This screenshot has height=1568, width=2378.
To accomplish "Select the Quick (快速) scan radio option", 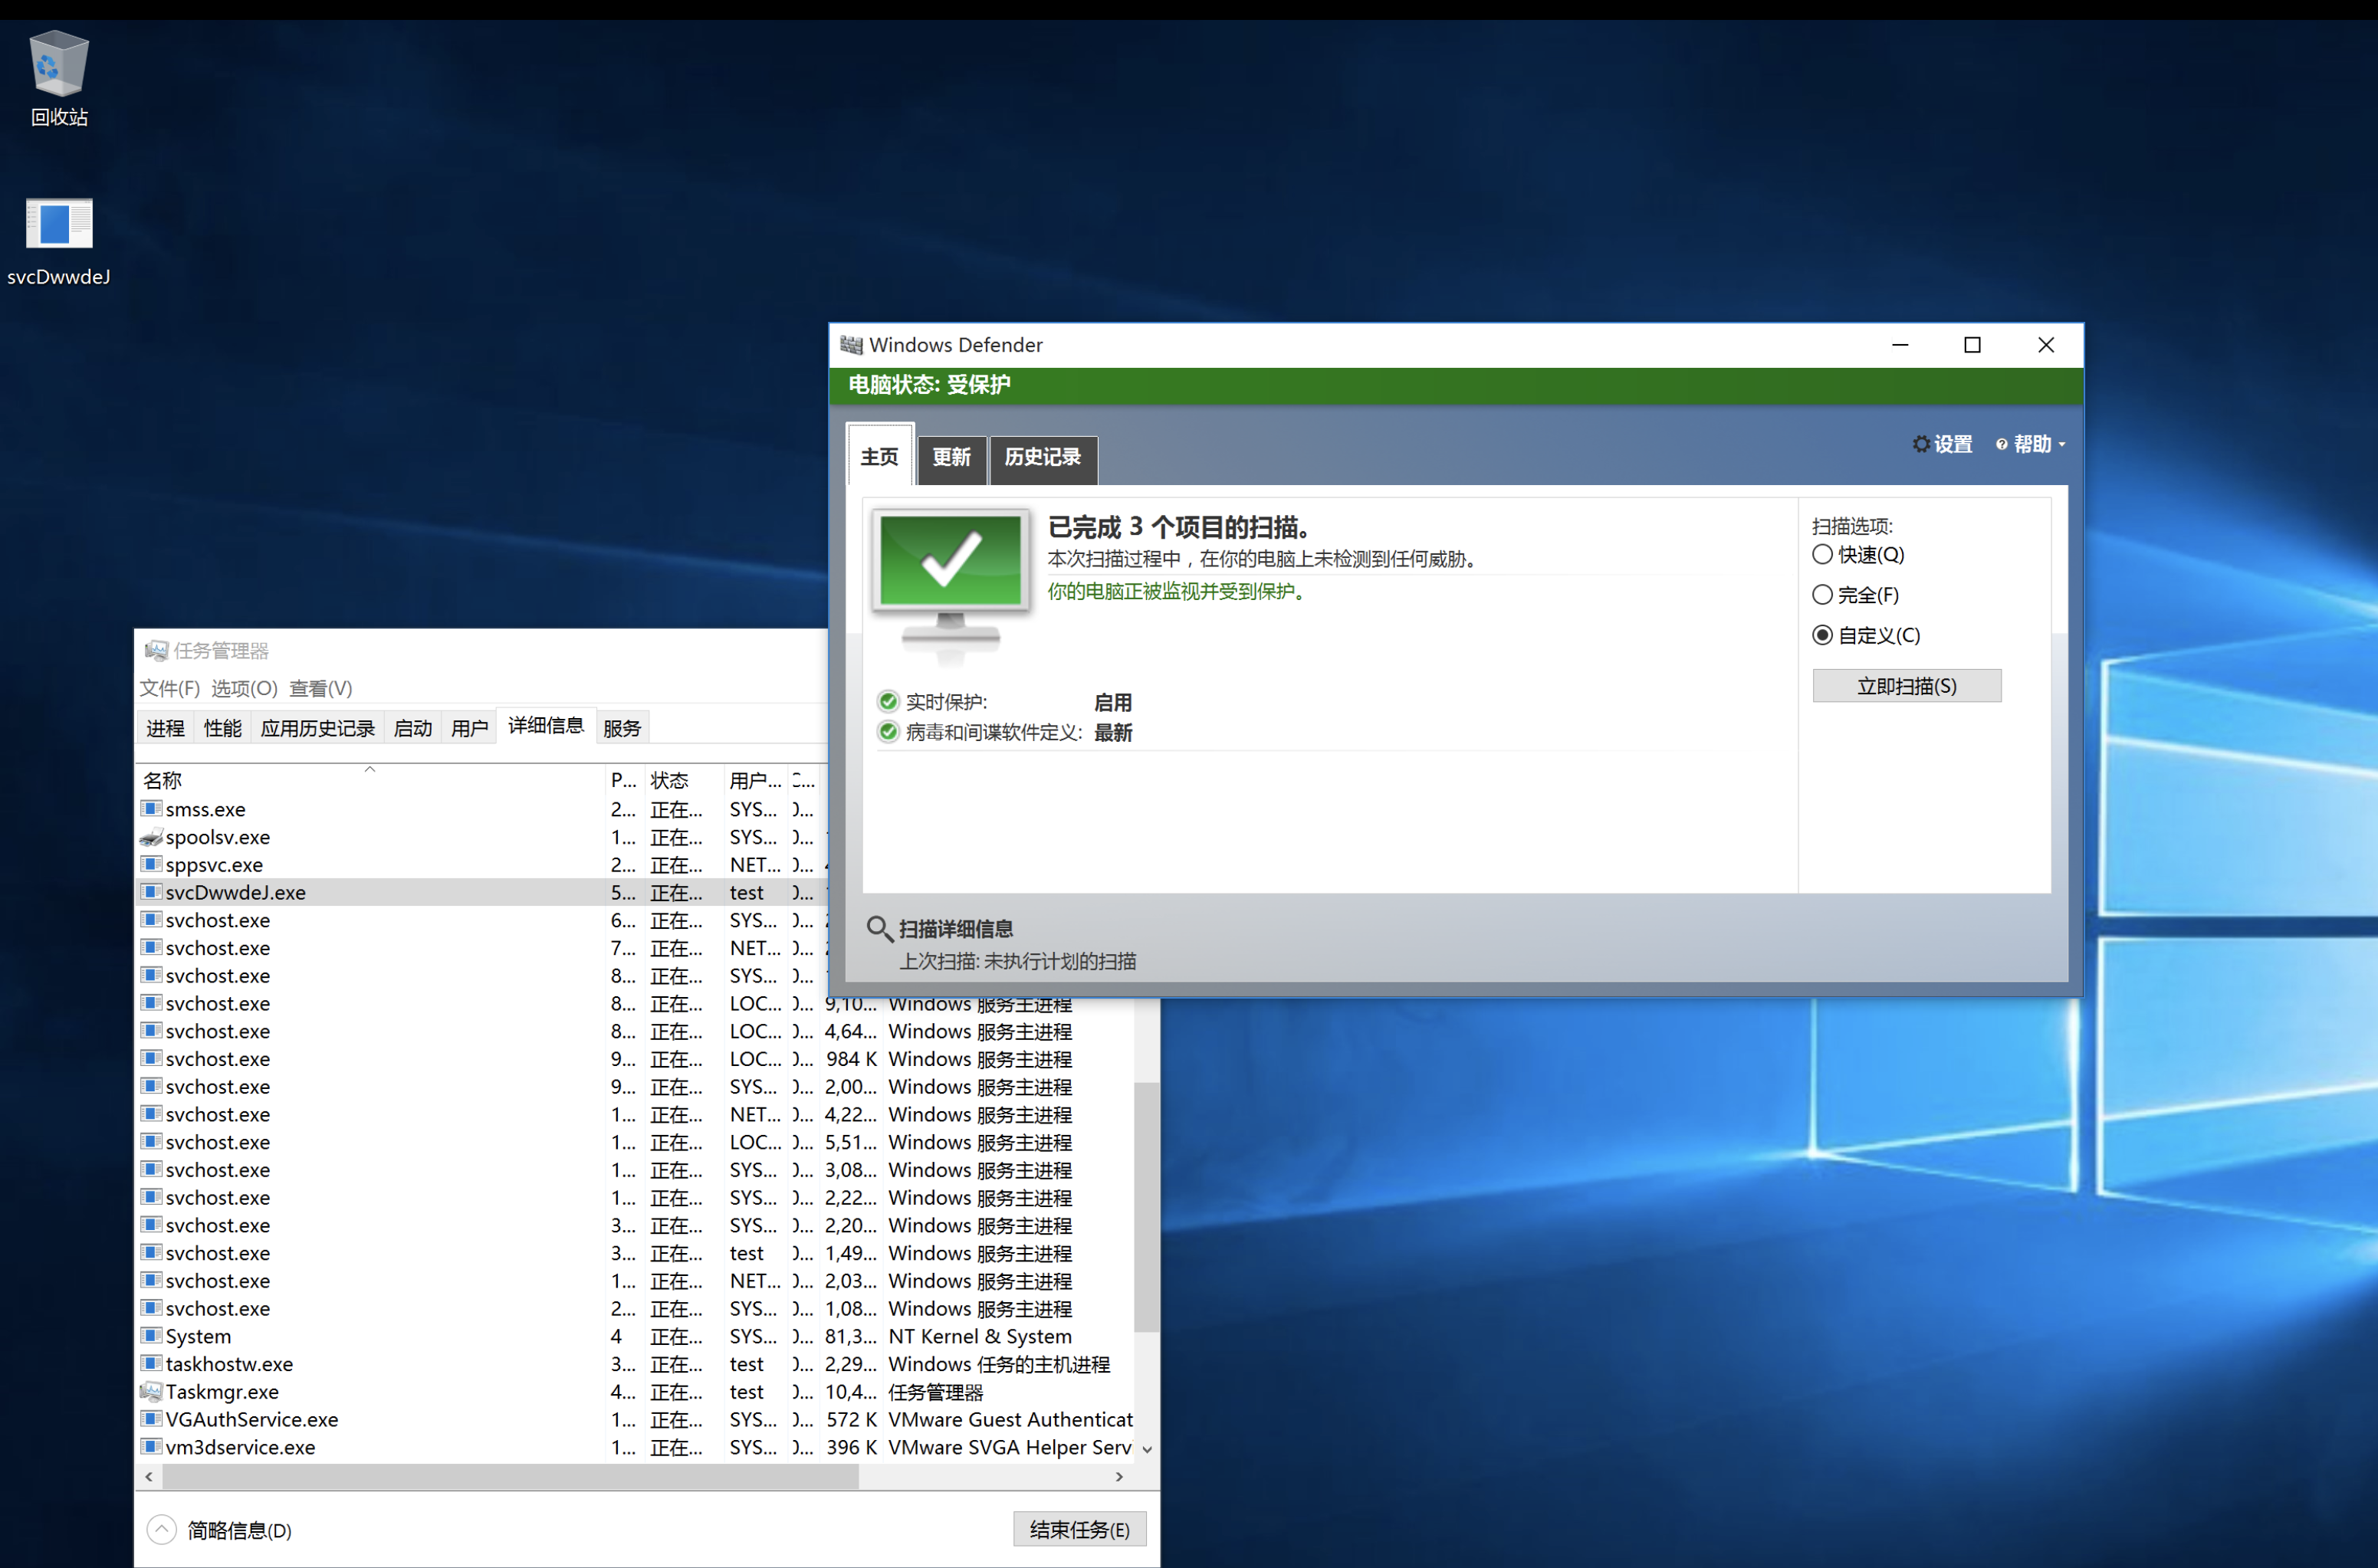I will pos(1822,554).
